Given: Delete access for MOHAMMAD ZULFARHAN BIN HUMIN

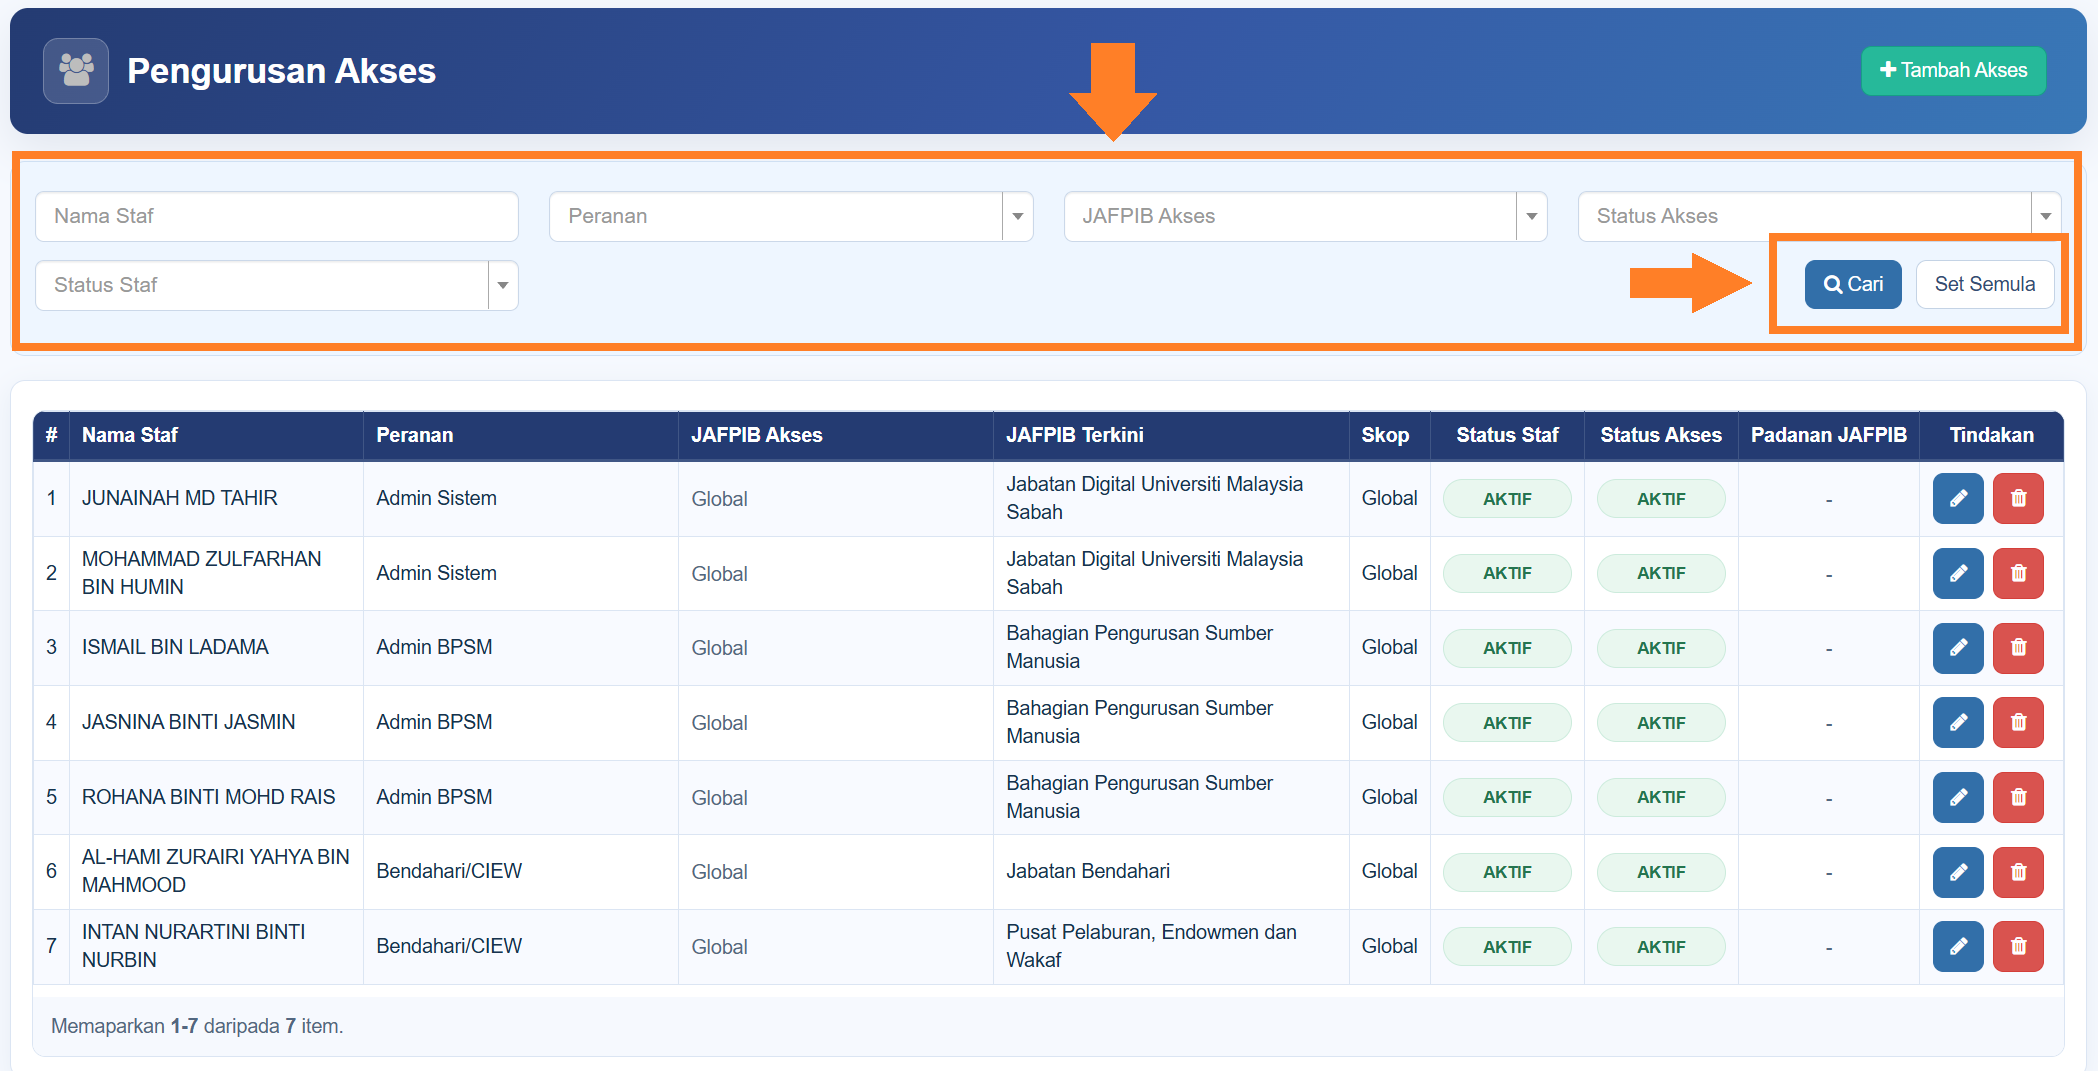Looking at the screenshot, I should (x=2018, y=573).
